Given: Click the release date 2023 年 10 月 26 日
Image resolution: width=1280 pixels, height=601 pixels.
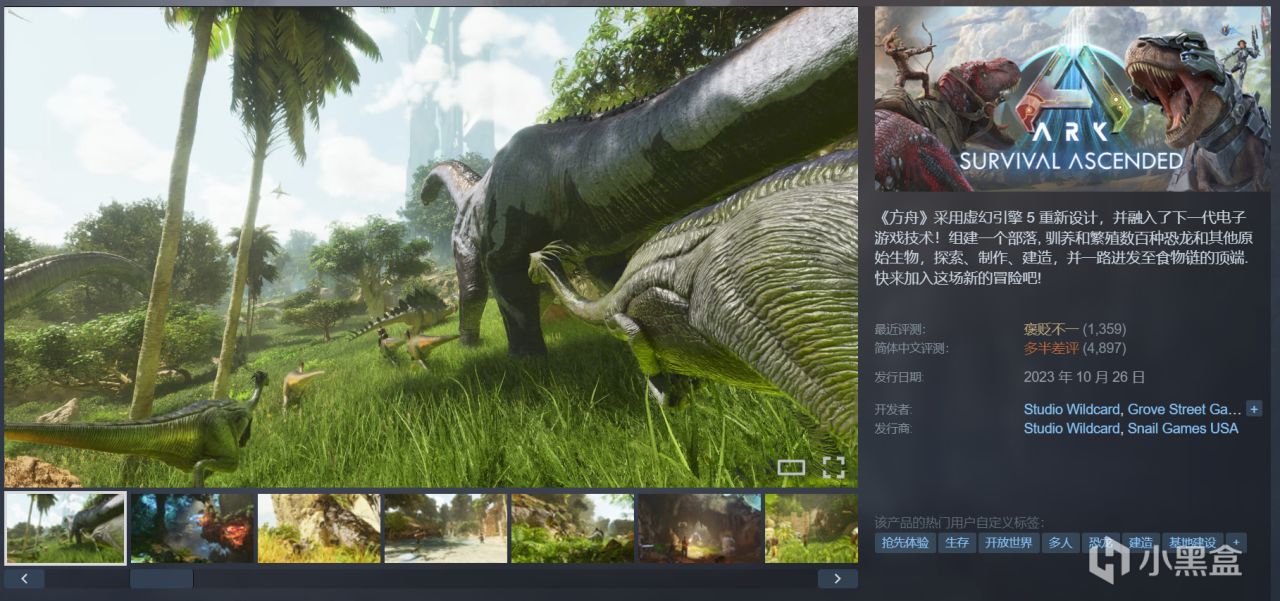Looking at the screenshot, I should (x=1084, y=377).
